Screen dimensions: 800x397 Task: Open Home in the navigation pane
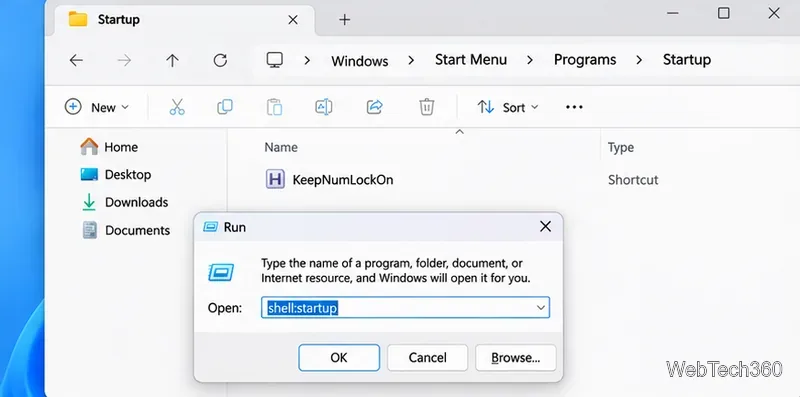click(x=121, y=147)
